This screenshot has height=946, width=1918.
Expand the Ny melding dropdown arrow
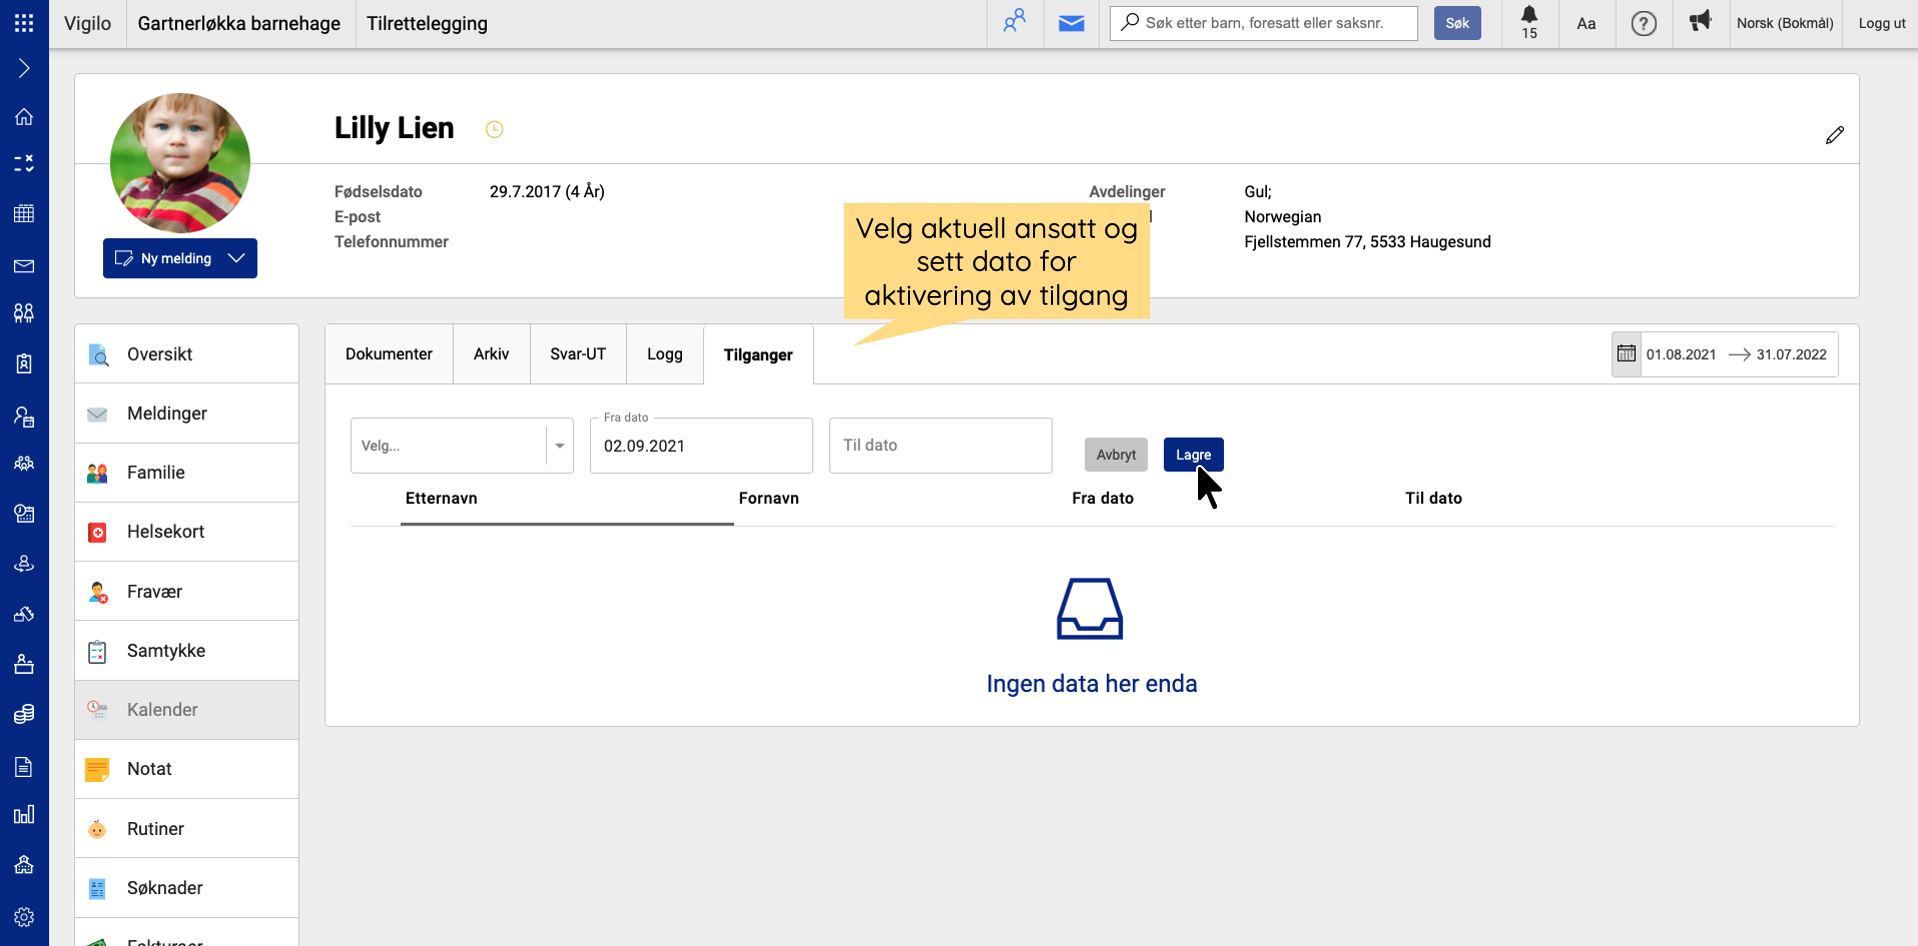(x=237, y=258)
